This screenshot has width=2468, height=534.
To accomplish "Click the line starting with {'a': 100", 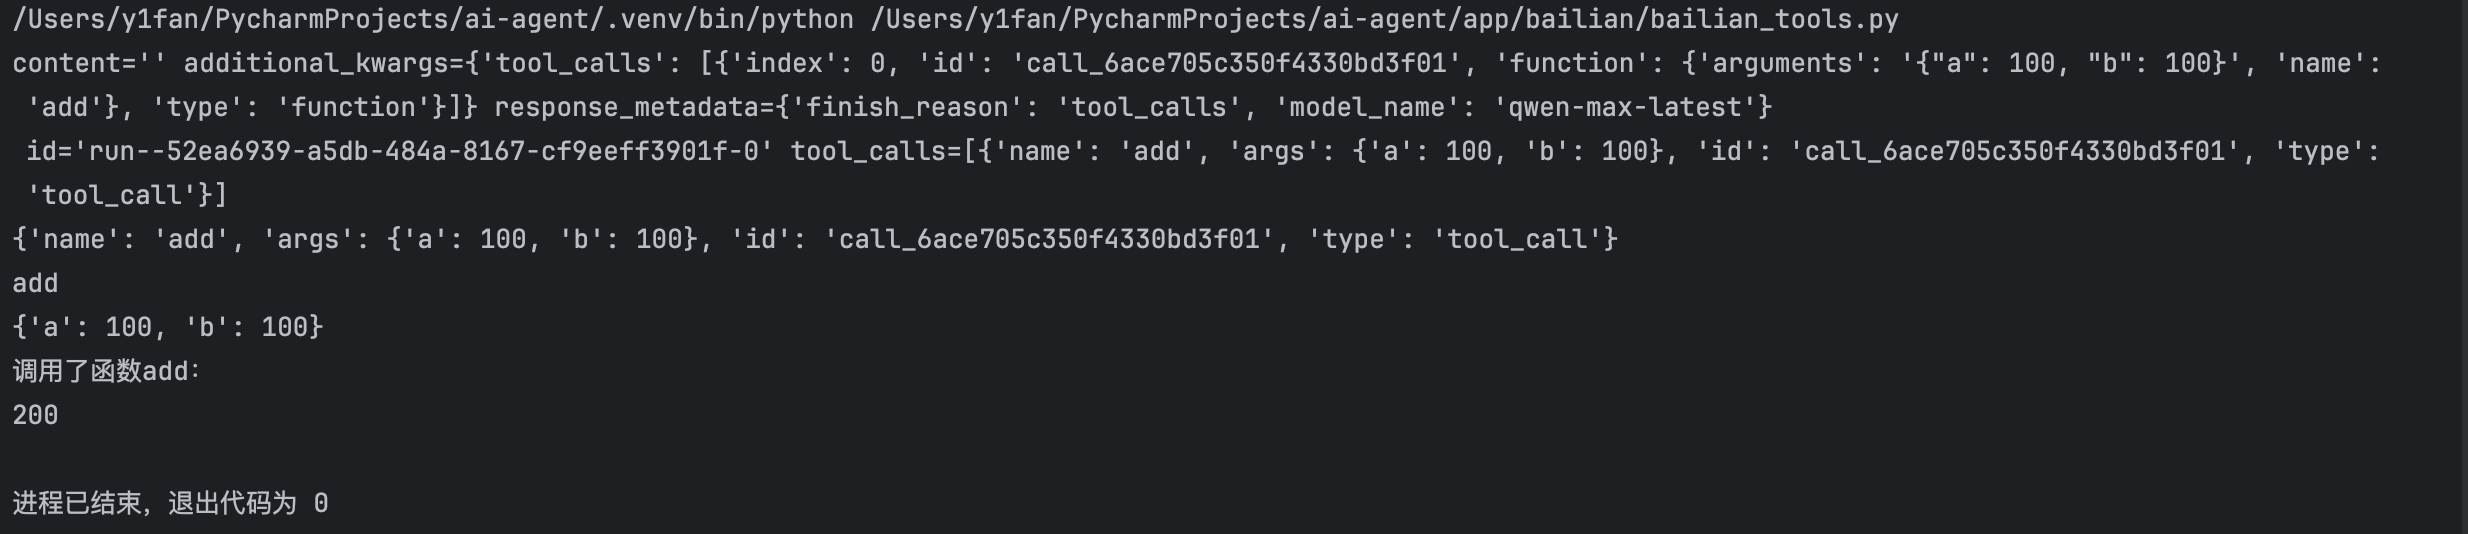I will (168, 327).
